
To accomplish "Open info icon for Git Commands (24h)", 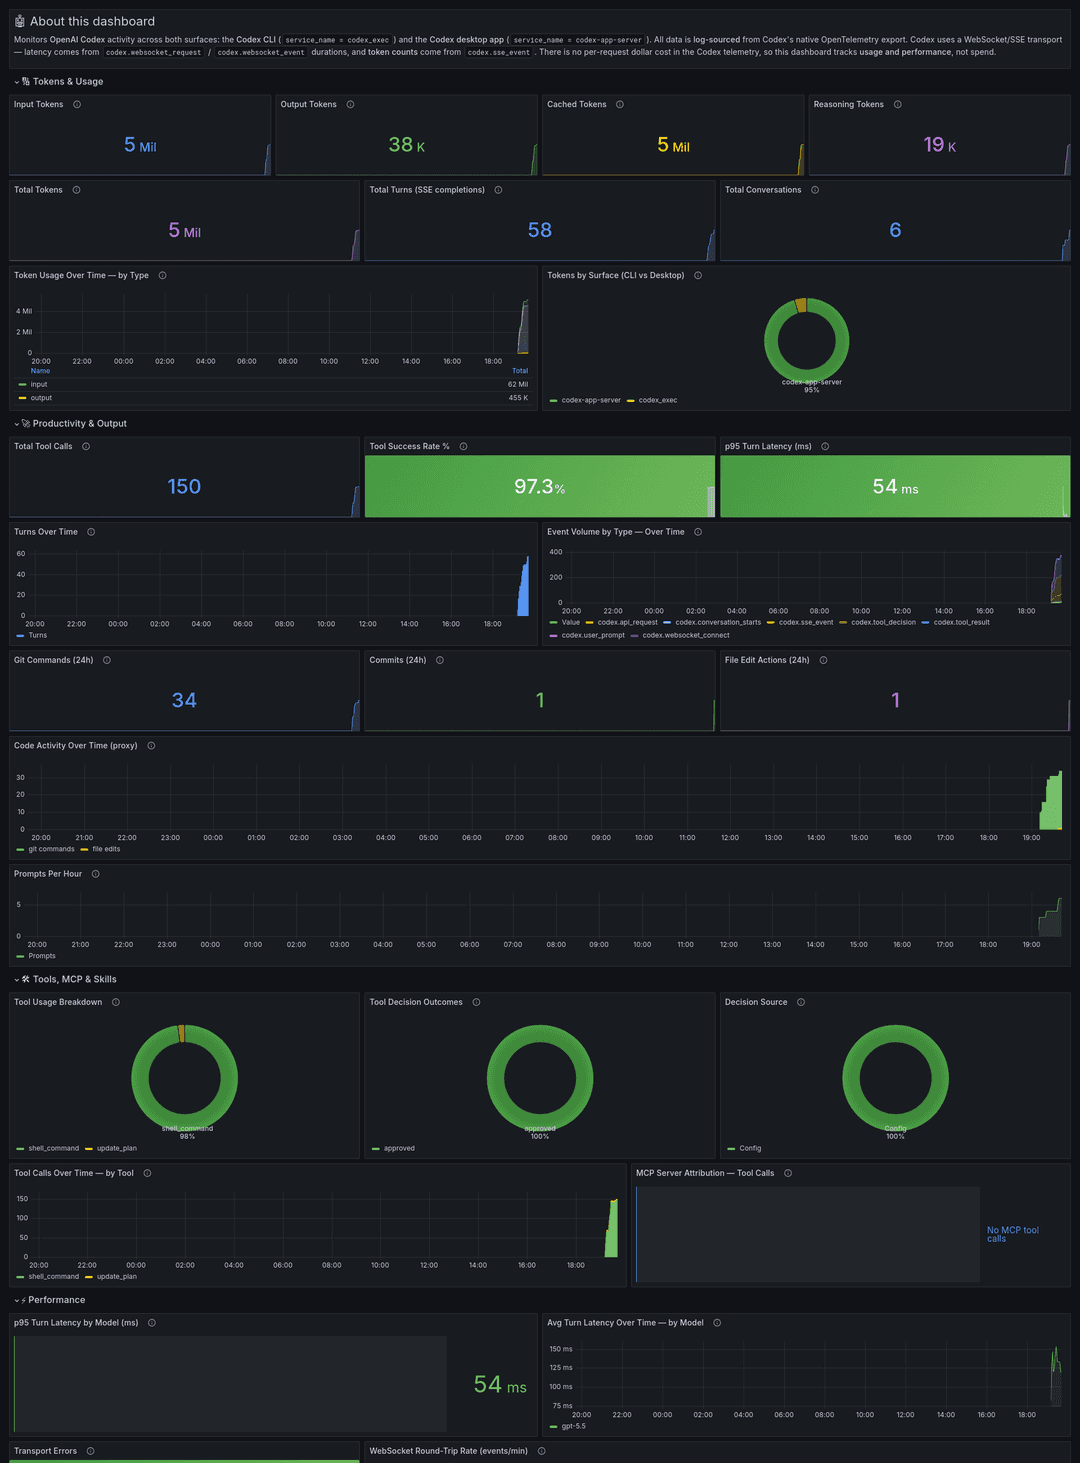I will click(107, 660).
